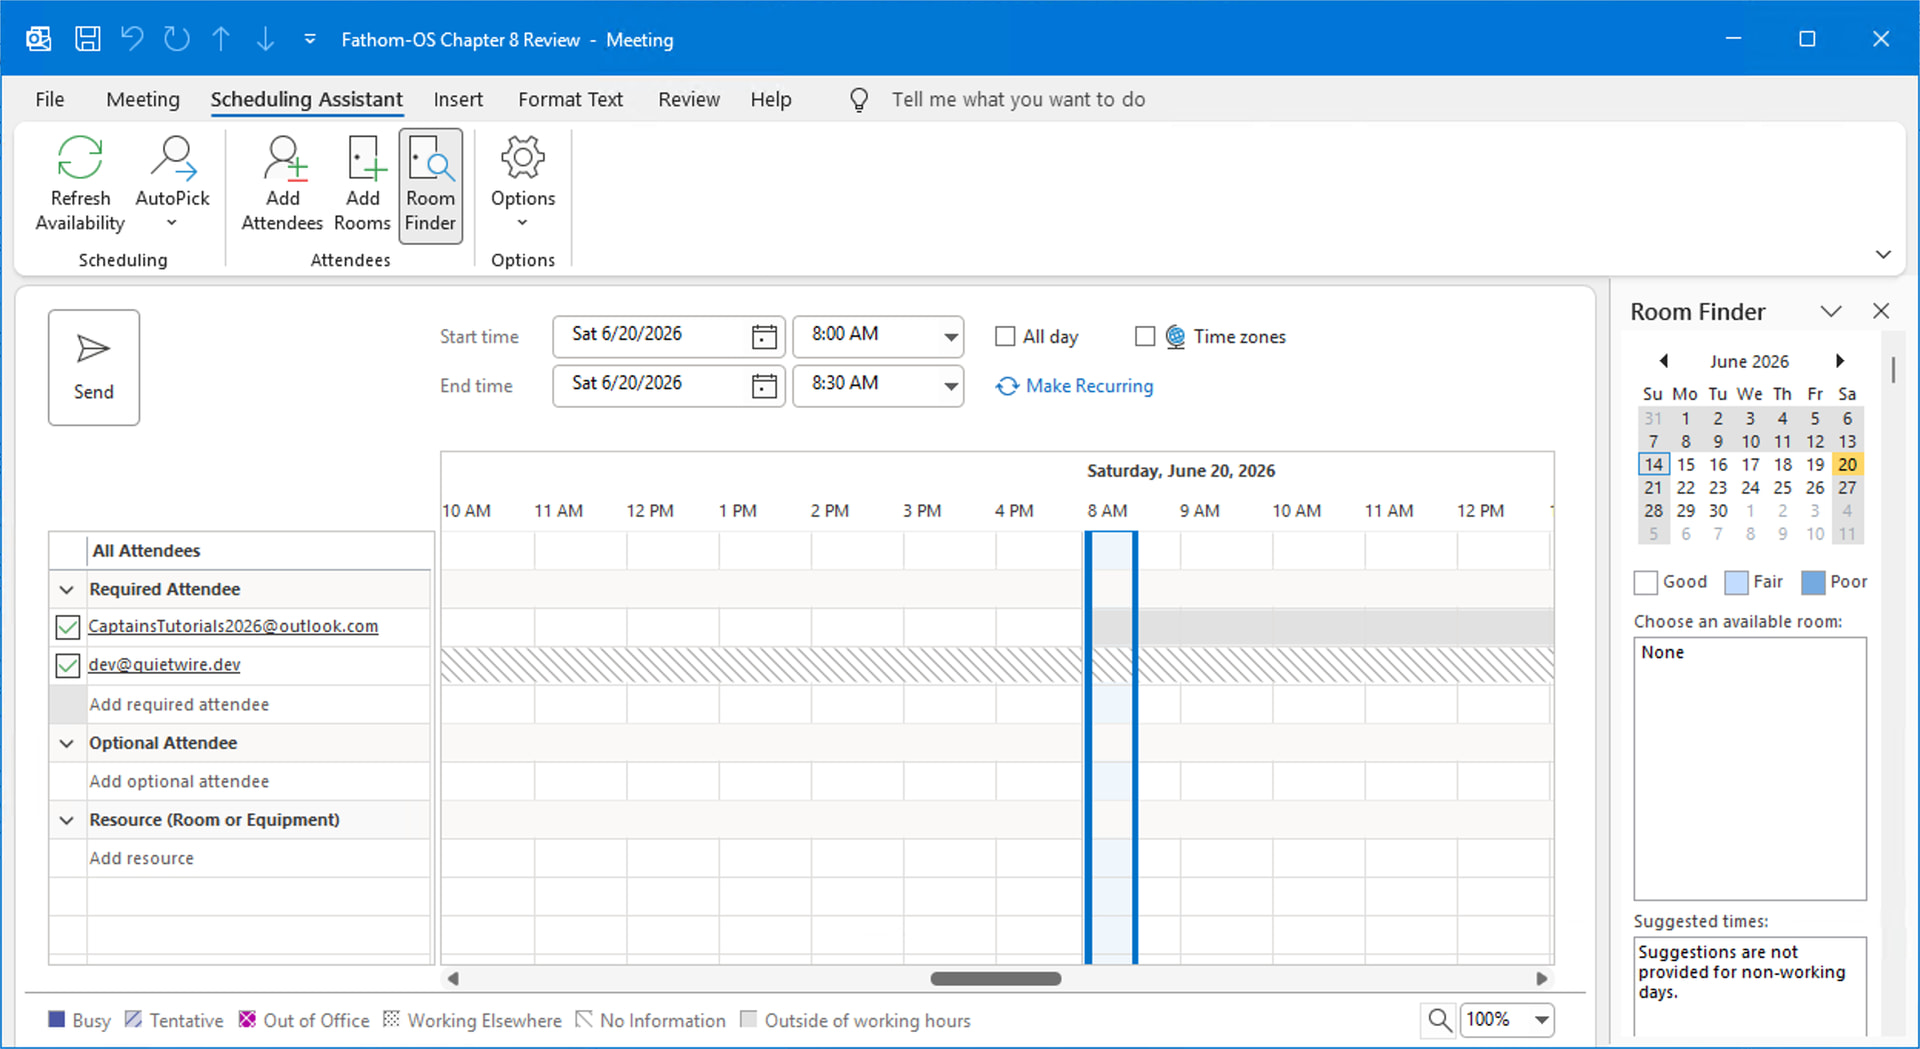This screenshot has width=1920, height=1049.
Task: Open the End date calendar picker
Action: pyautogui.click(x=764, y=386)
